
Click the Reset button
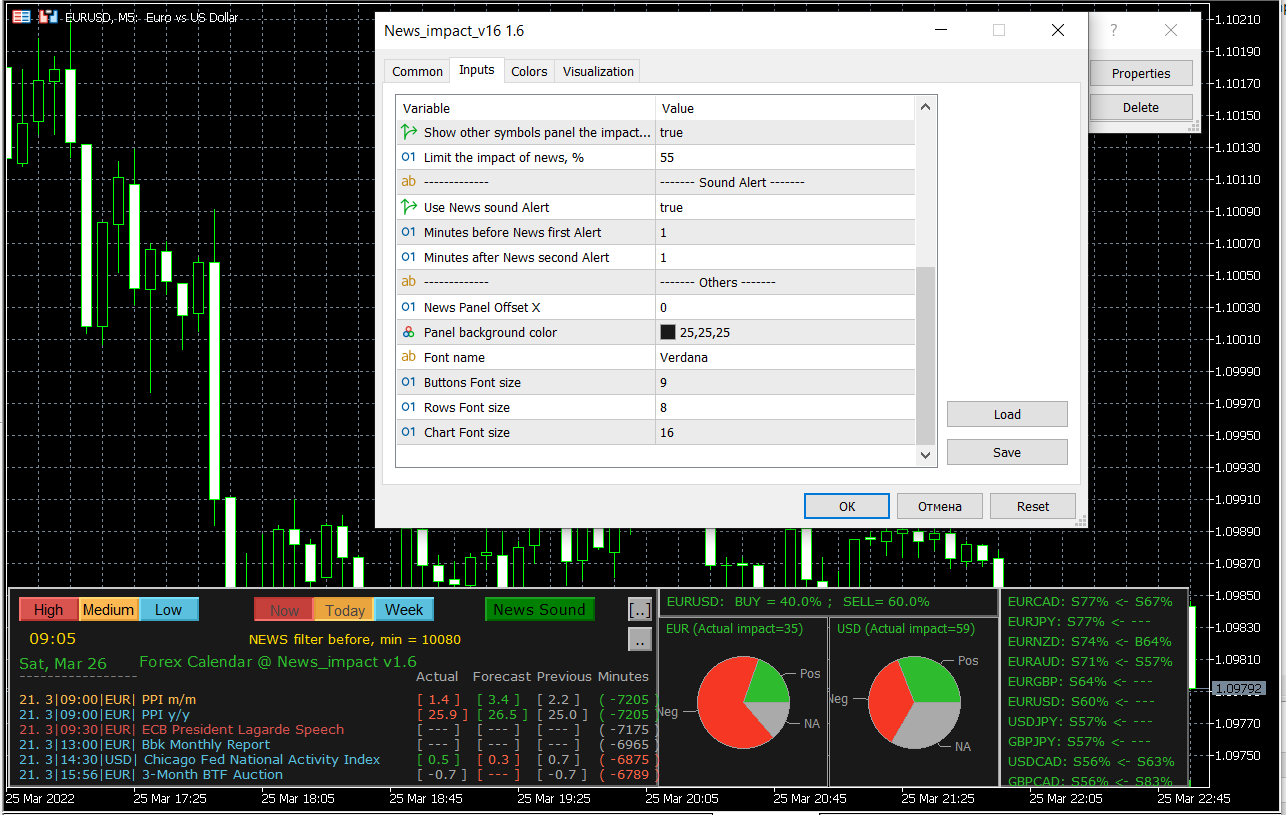tap(1033, 506)
